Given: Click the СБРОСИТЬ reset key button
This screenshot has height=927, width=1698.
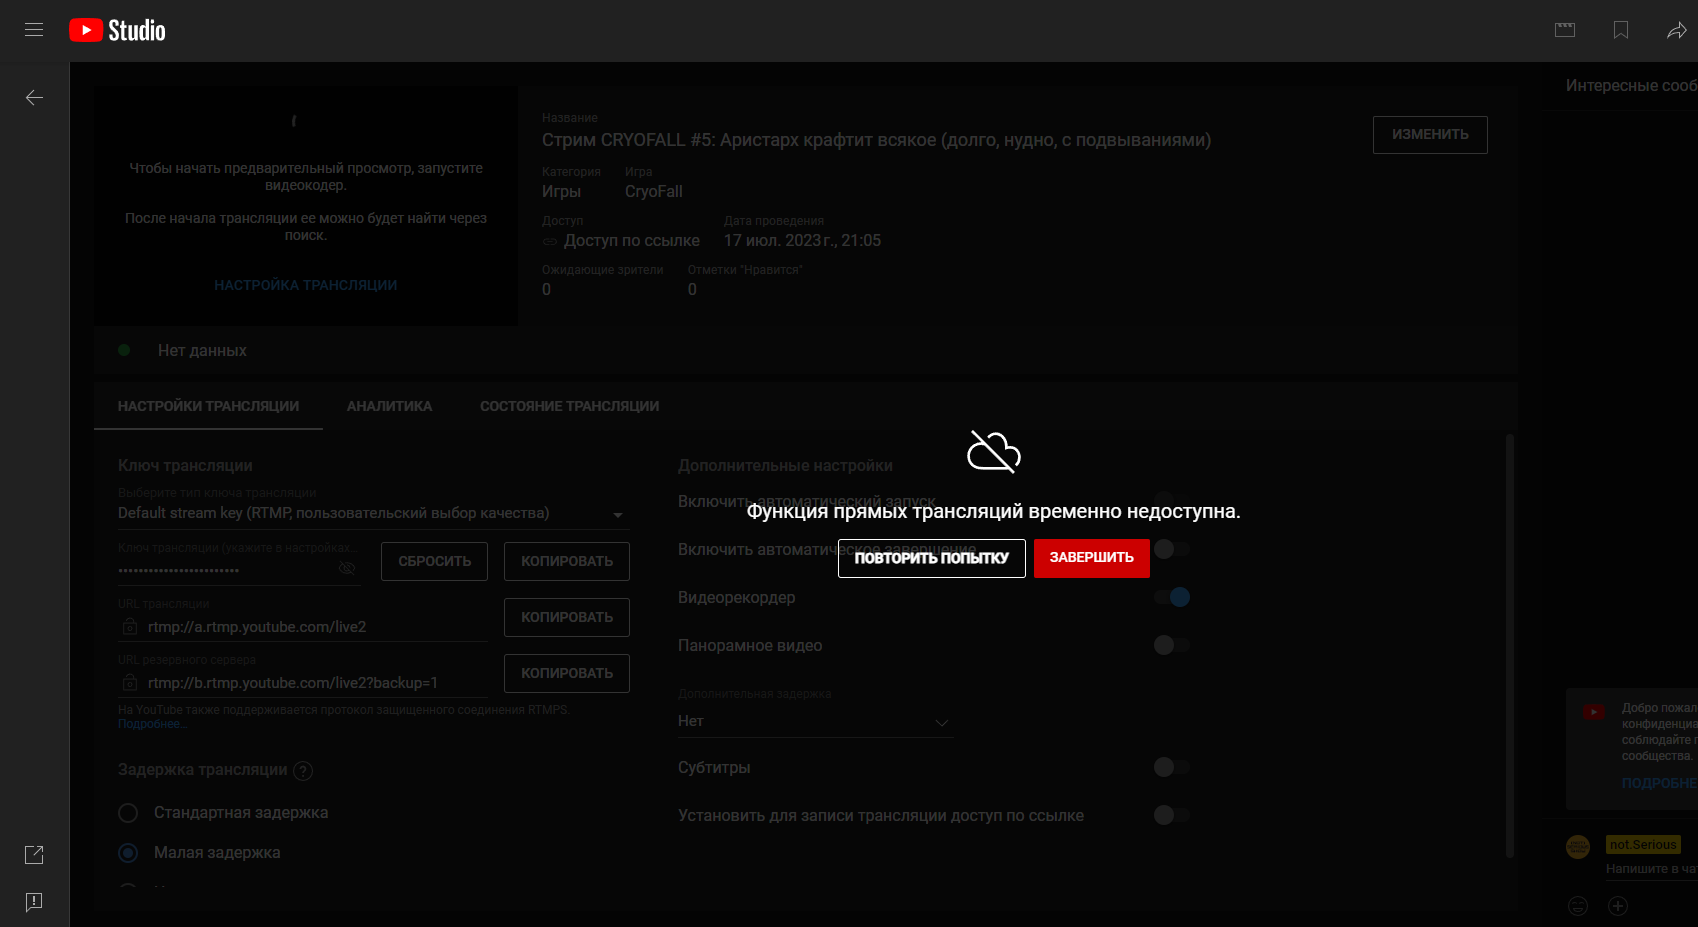Looking at the screenshot, I should (x=434, y=561).
